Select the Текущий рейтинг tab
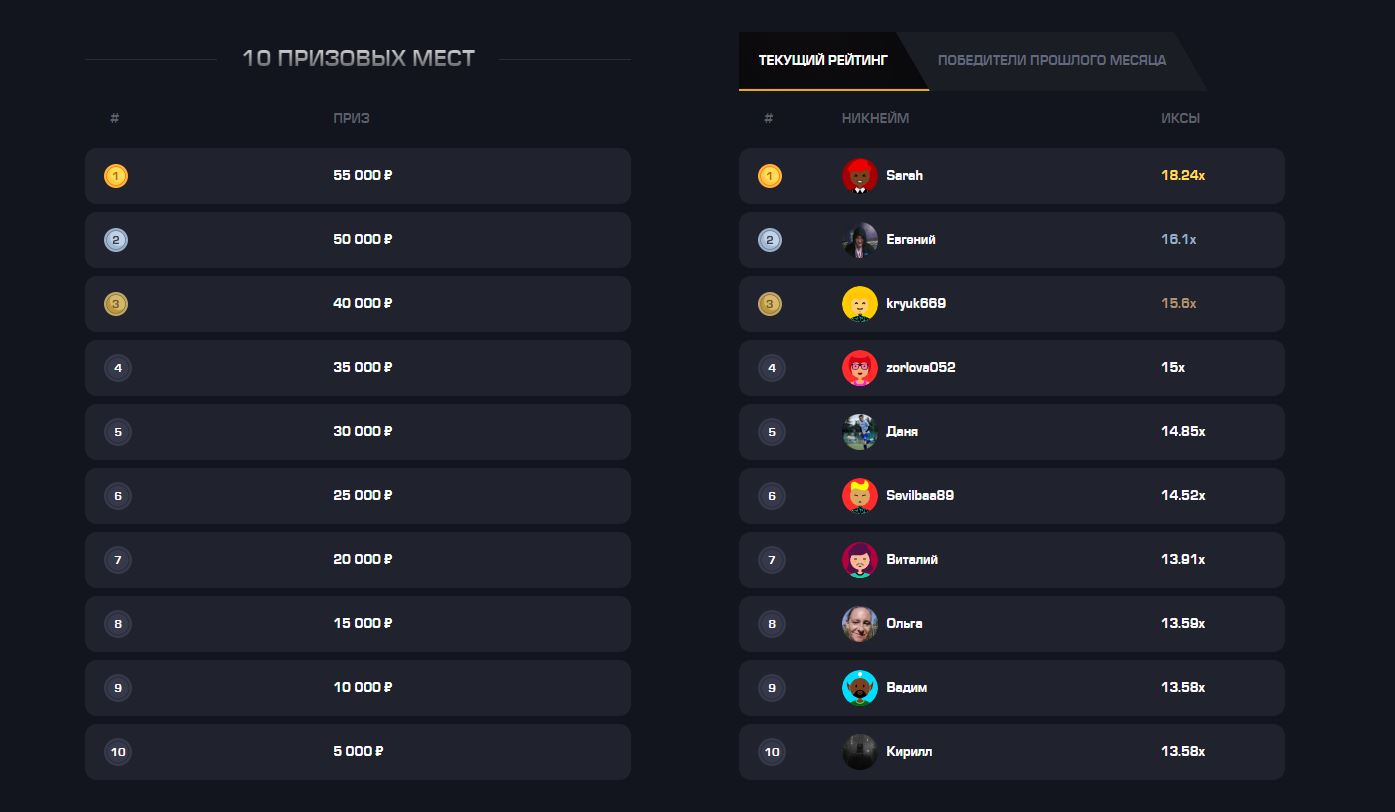This screenshot has height=812, width=1395. click(x=823, y=60)
